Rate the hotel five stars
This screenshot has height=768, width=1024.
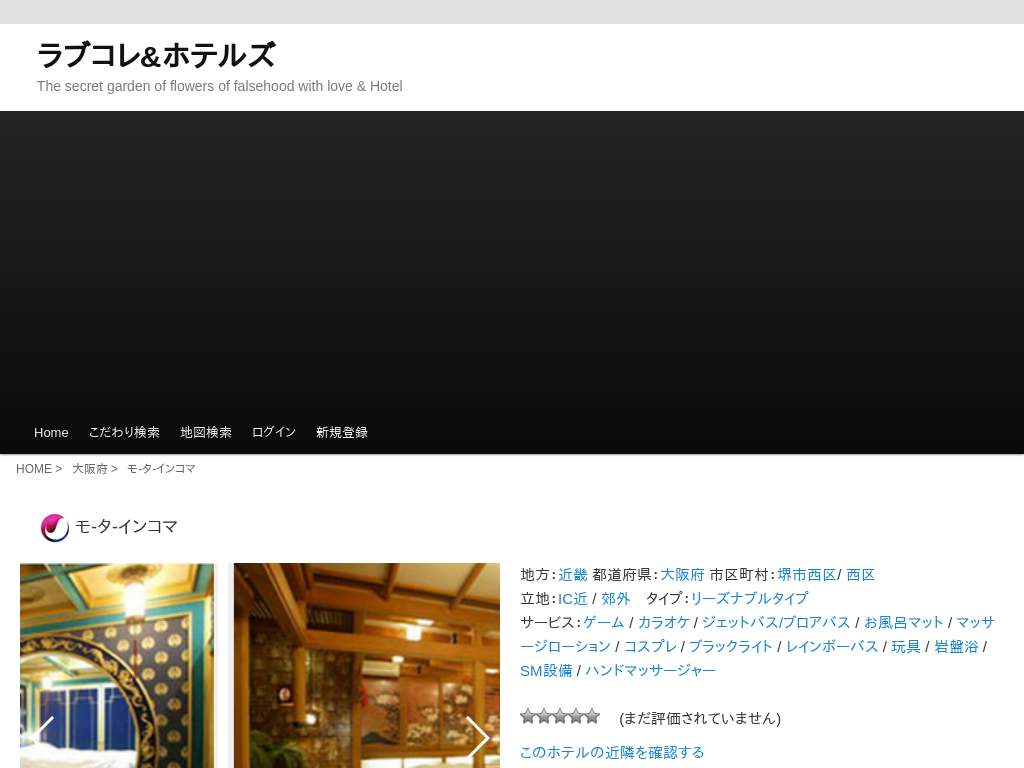592,717
